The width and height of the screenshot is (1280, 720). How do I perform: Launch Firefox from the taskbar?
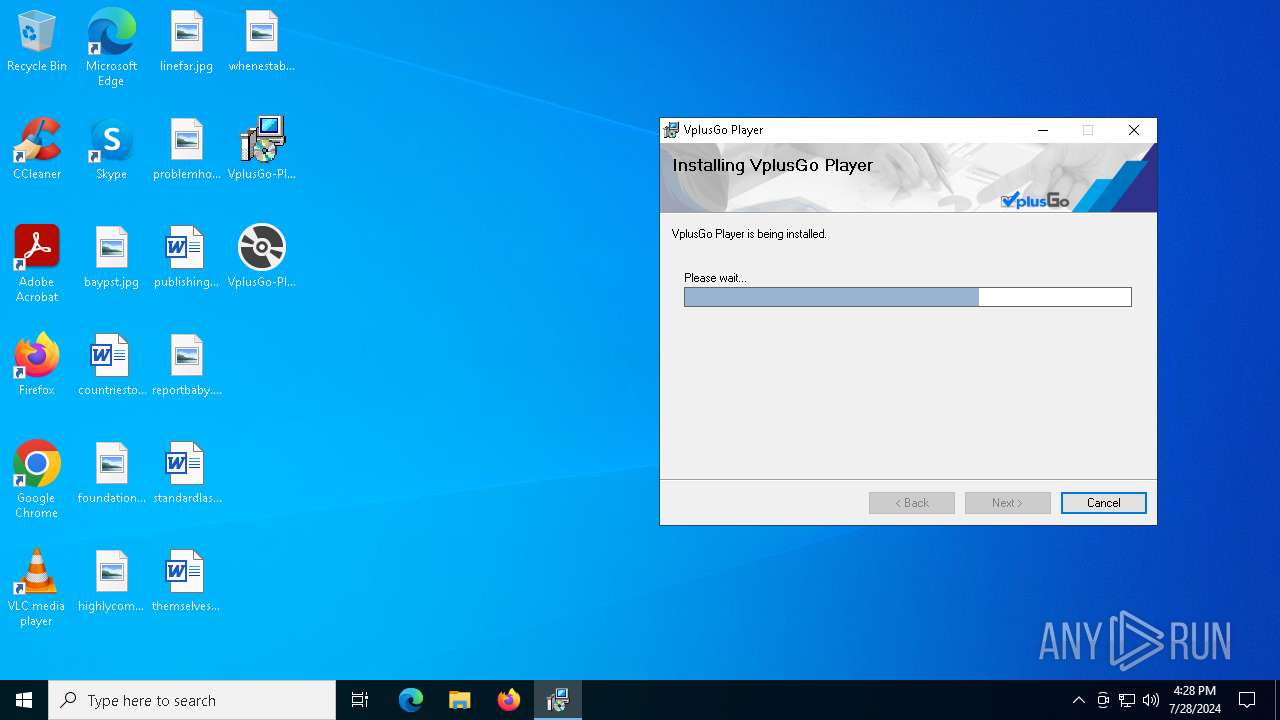[x=509, y=700]
